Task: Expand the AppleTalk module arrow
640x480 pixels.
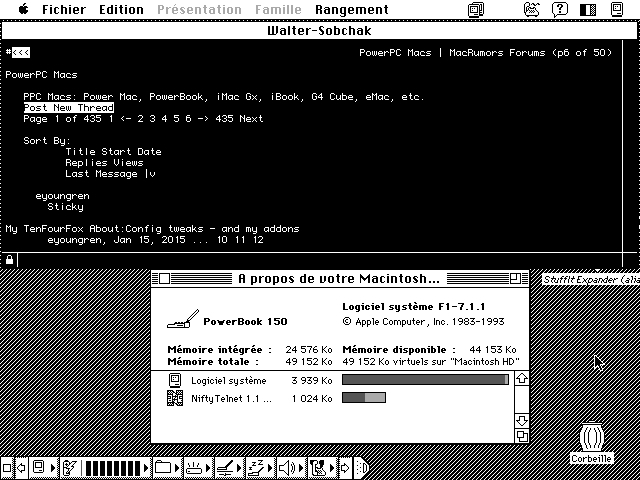Action: click(x=53, y=467)
